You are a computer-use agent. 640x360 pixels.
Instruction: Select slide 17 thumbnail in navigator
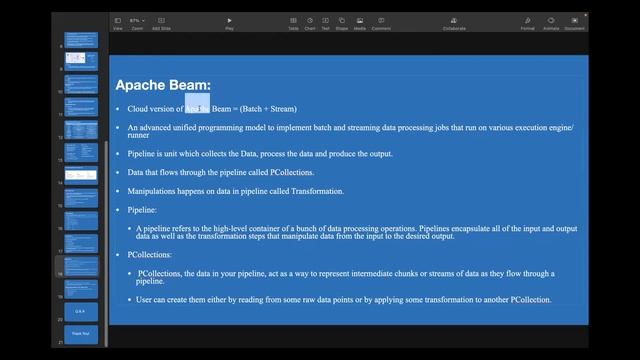(81, 243)
